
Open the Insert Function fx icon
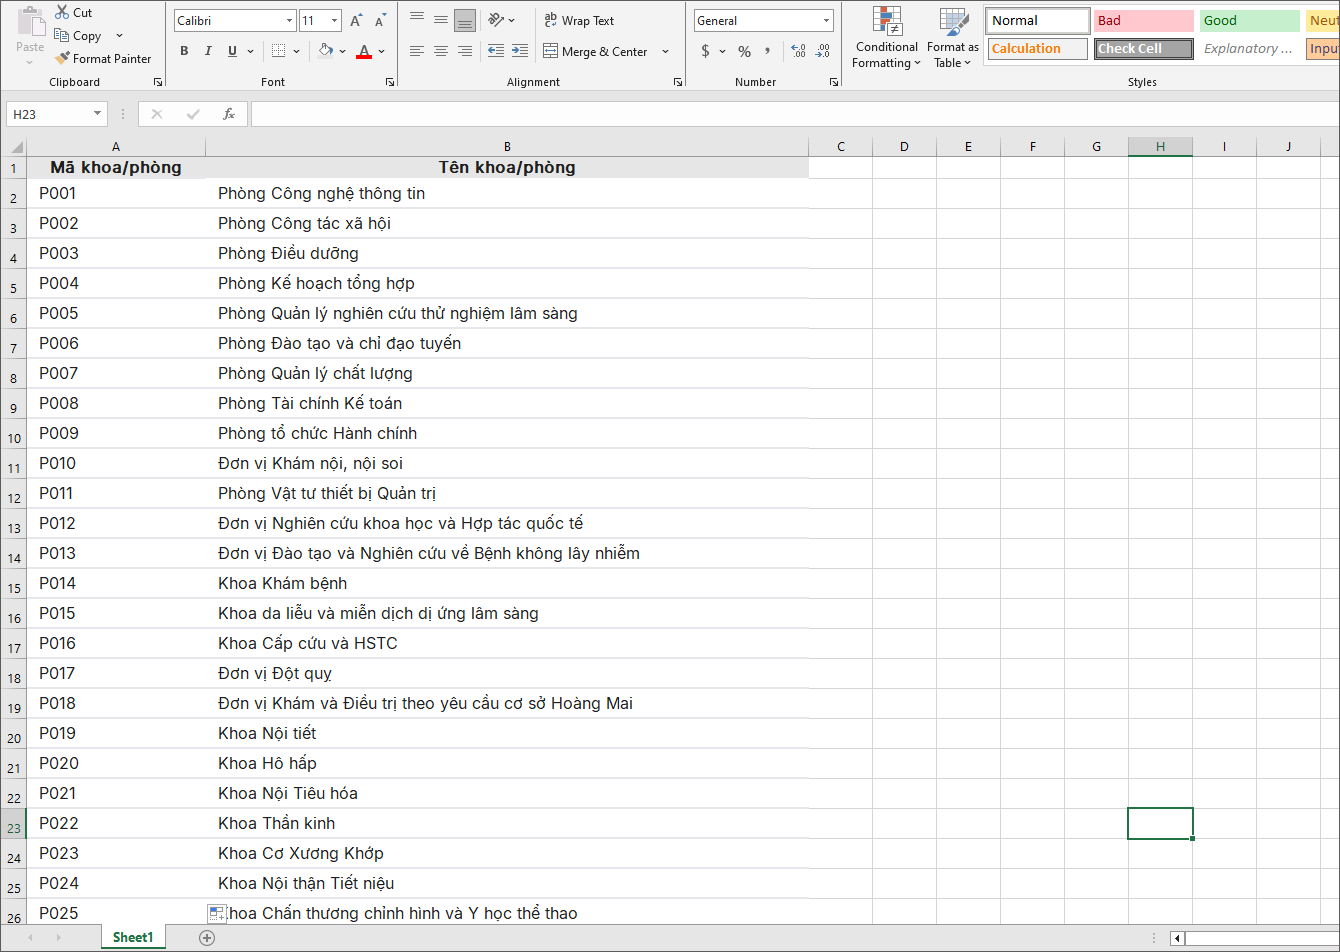pyautogui.click(x=229, y=114)
